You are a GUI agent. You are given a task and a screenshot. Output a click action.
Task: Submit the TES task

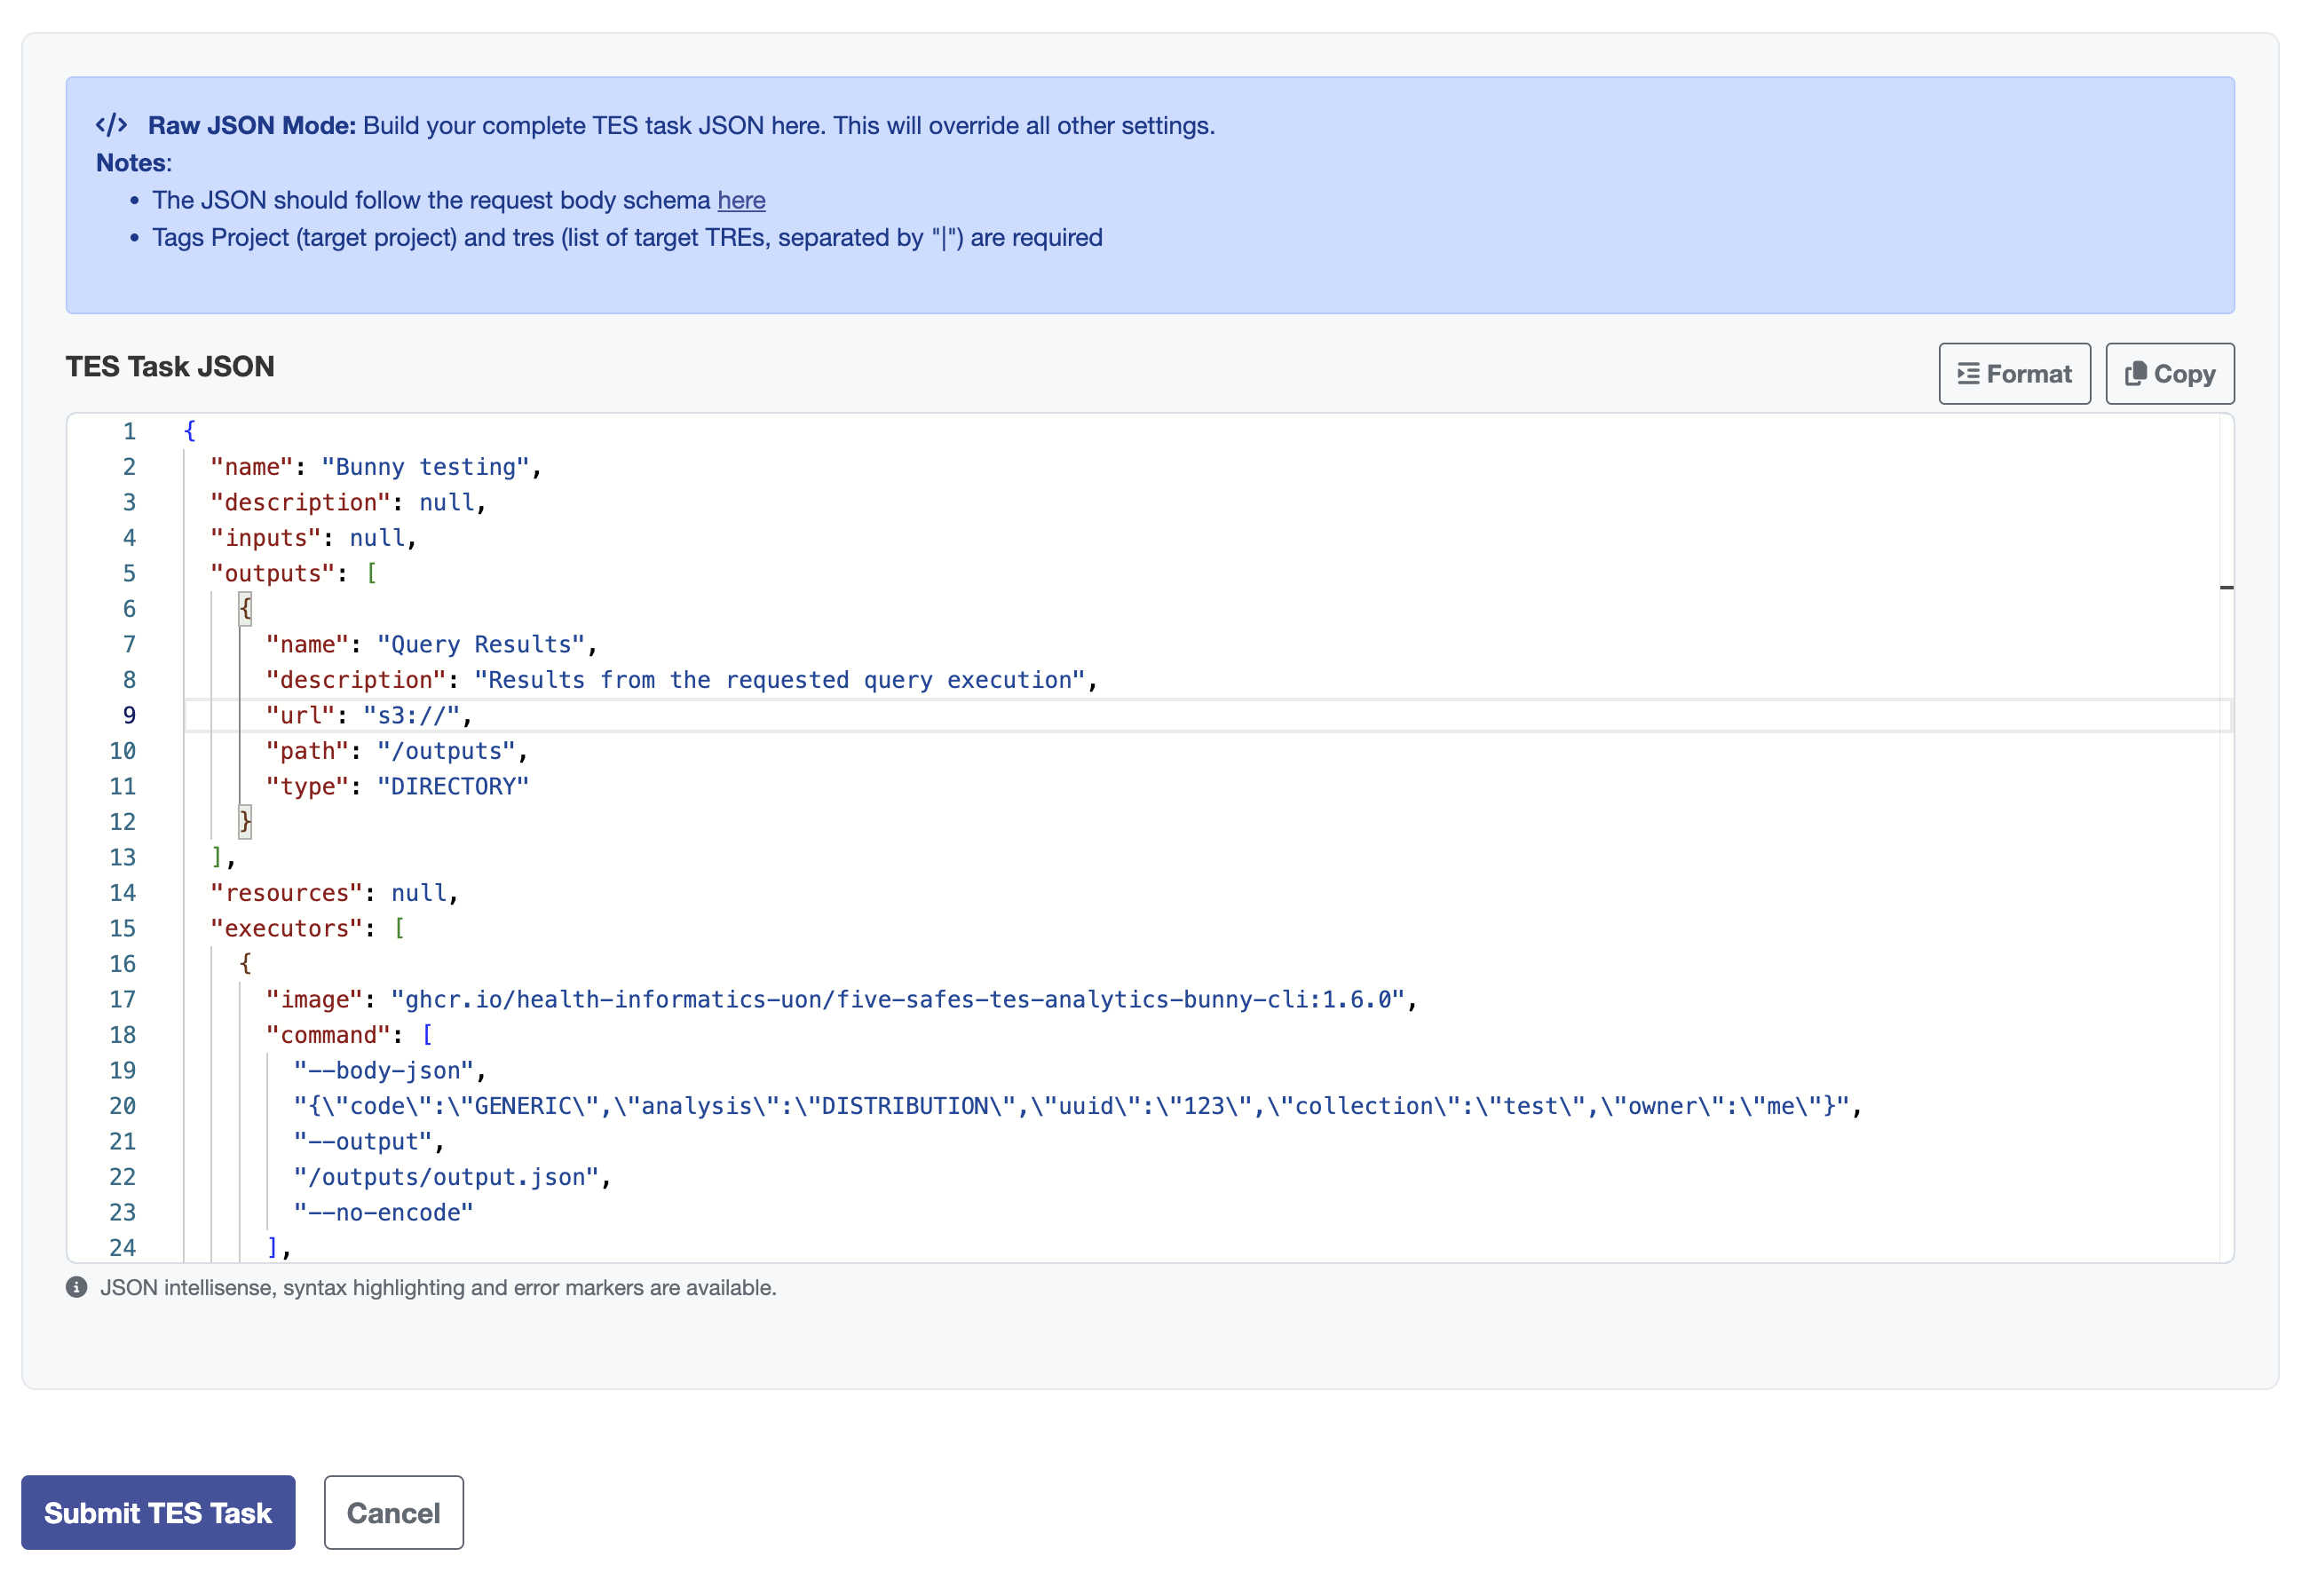(x=158, y=1512)
